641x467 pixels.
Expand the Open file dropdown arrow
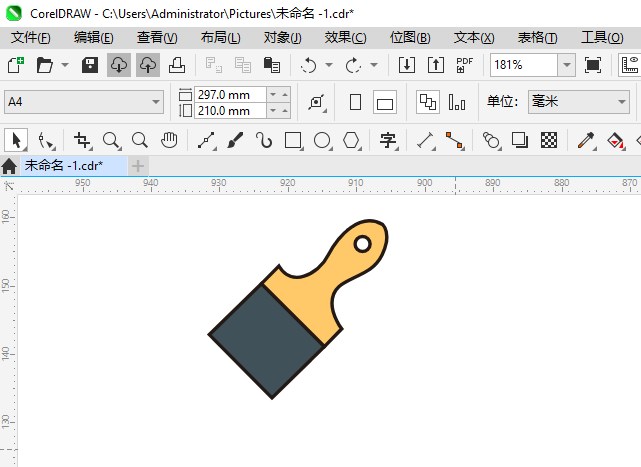[65, 65]
